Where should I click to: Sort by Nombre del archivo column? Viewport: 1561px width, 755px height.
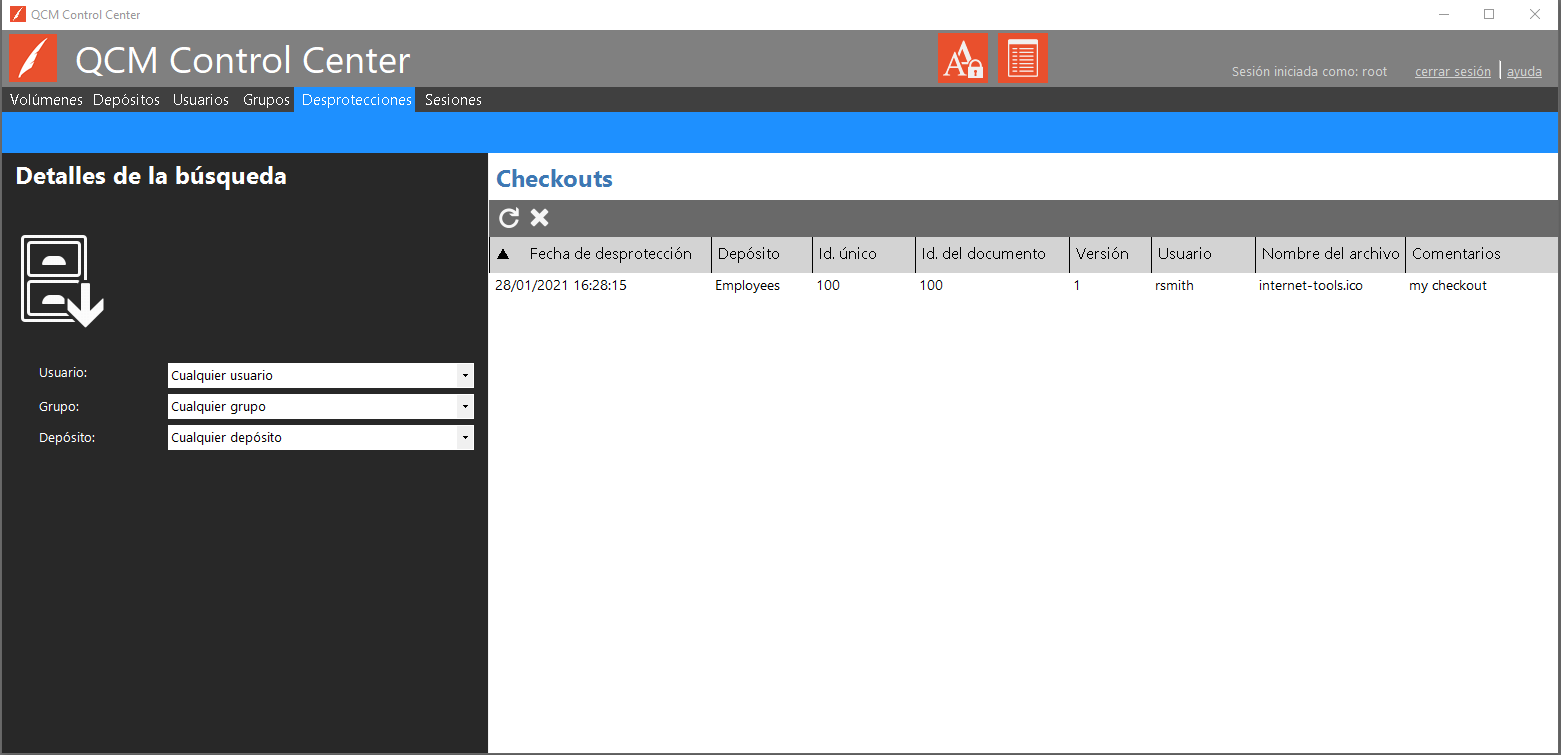[x=1330, y=254]
